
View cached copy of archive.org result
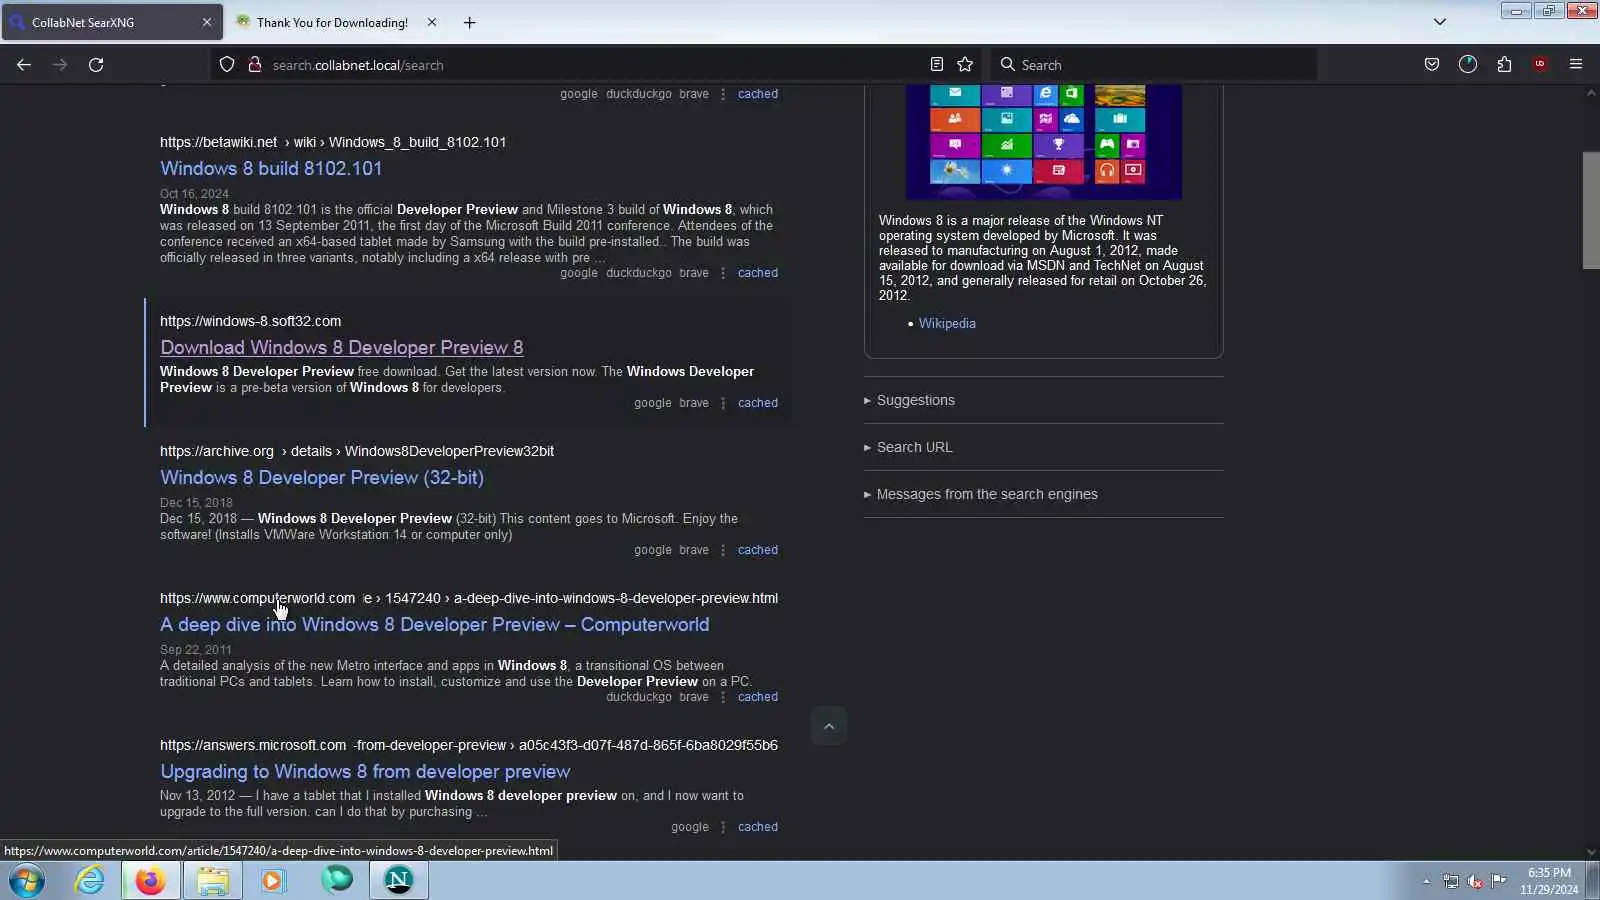coord(758,550)
